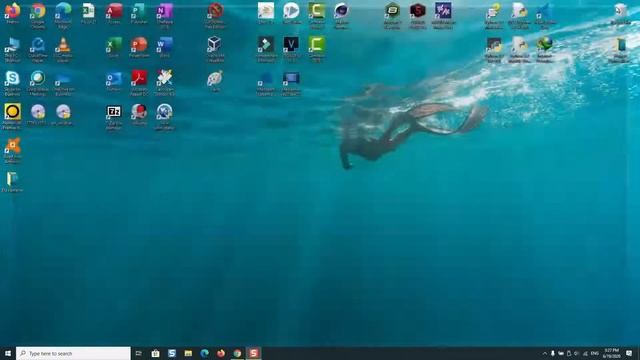Select the Excel desktop shortcut
Image resolution: width=640 pixels, height=360 pixels.
[114, 47]
